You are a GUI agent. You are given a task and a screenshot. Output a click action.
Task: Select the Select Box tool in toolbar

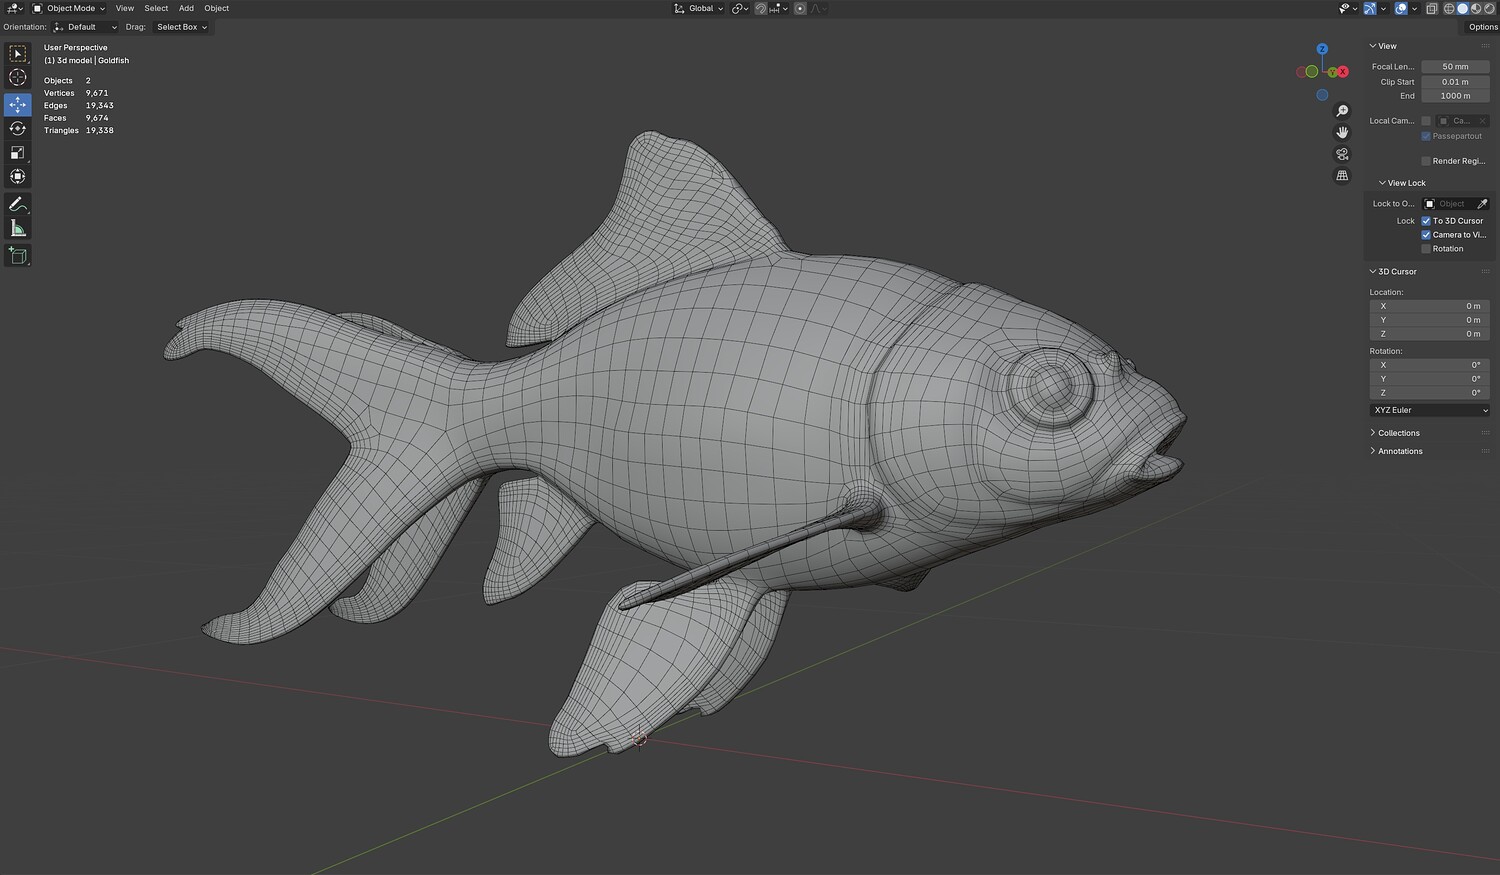(x=18, y=54)
